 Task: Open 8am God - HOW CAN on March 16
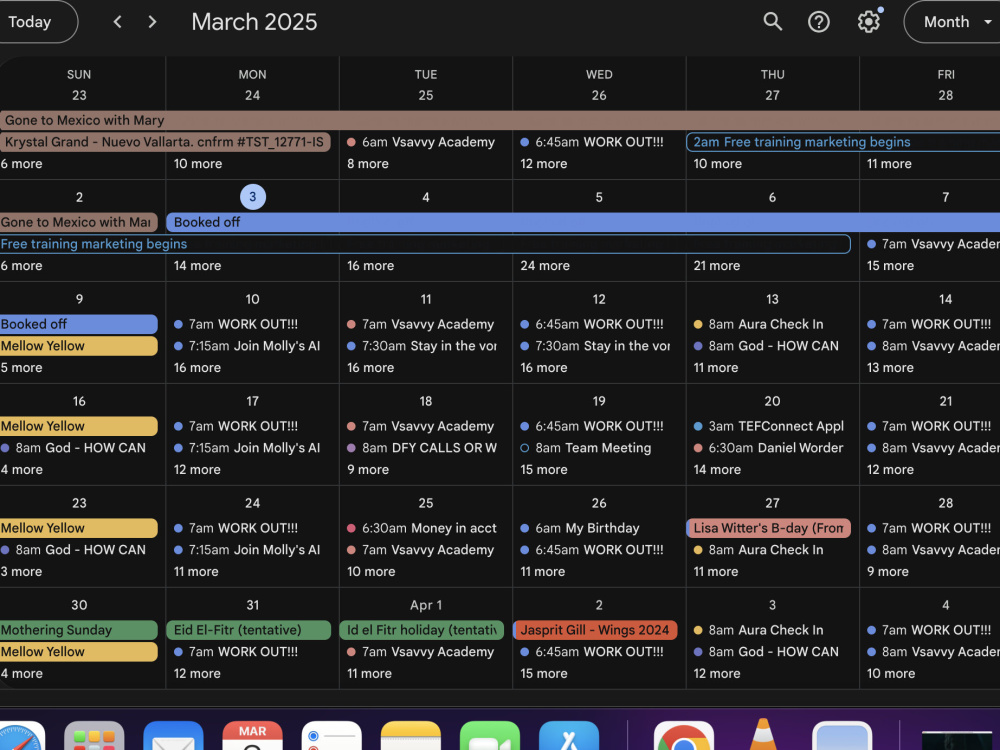[73, 448]
